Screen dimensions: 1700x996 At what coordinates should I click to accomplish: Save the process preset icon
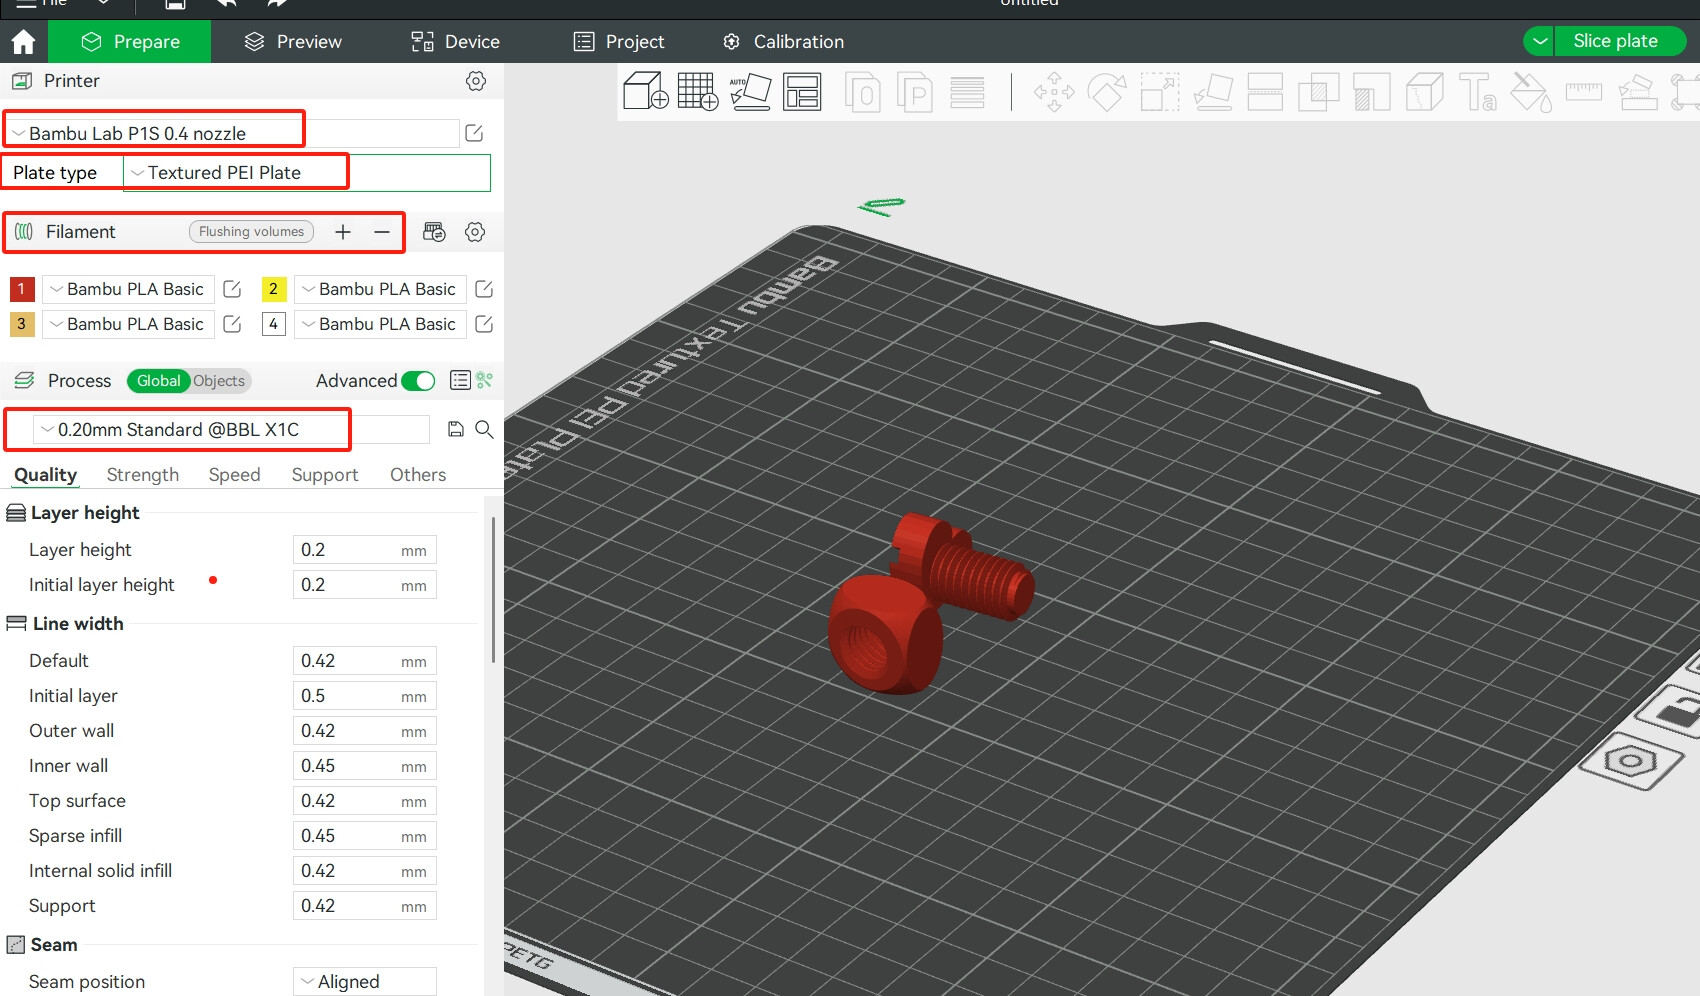click(455, 429)
